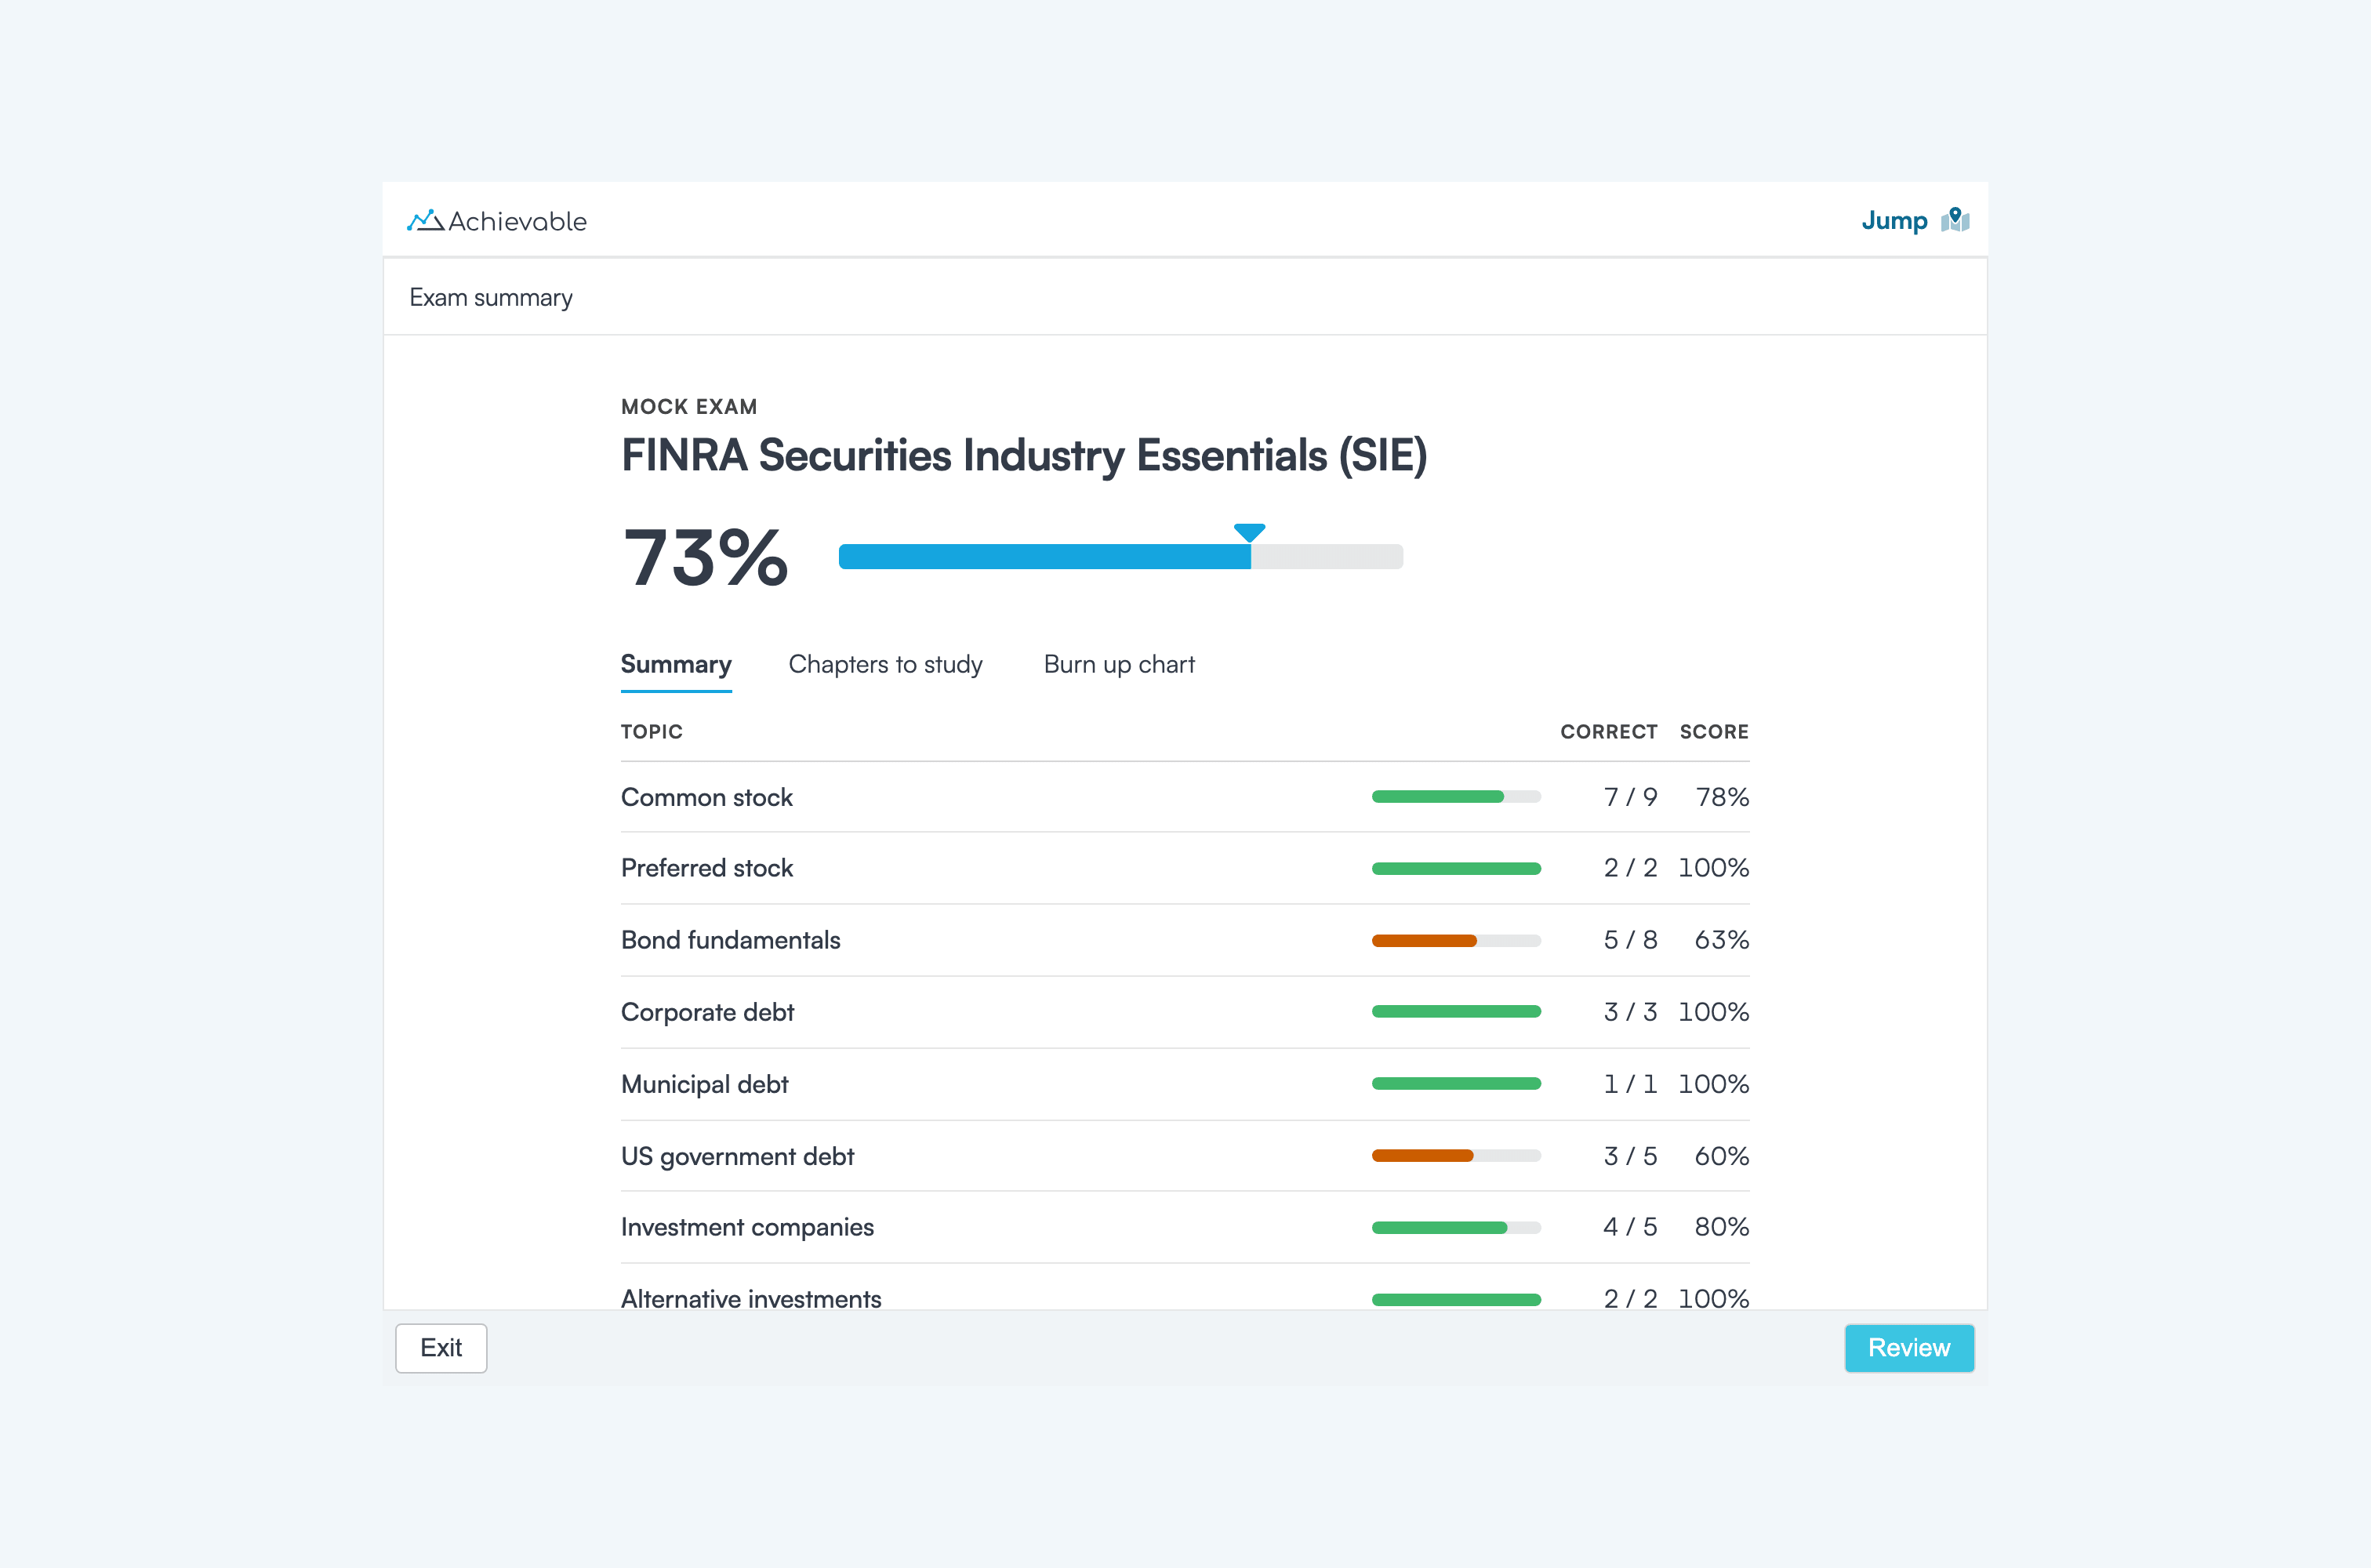Click the 7 / 9 correct value
2371x1568 pixels.
(x=1630, y=797)
